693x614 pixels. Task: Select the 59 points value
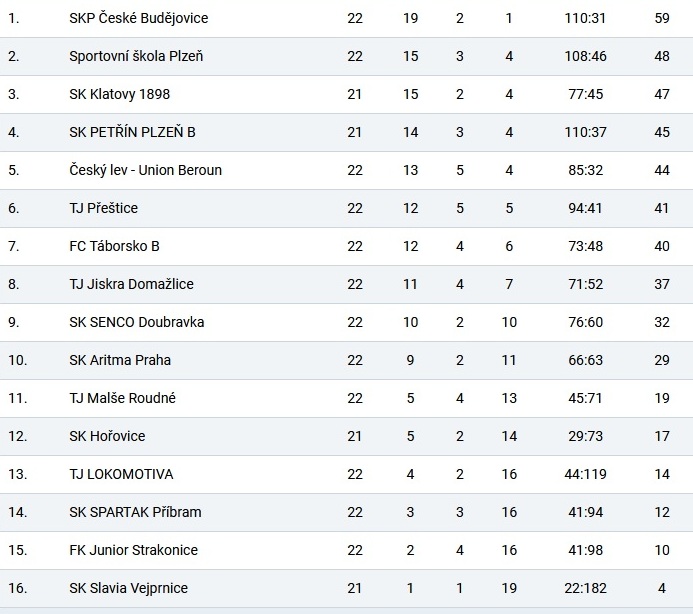tap(662, 18)
